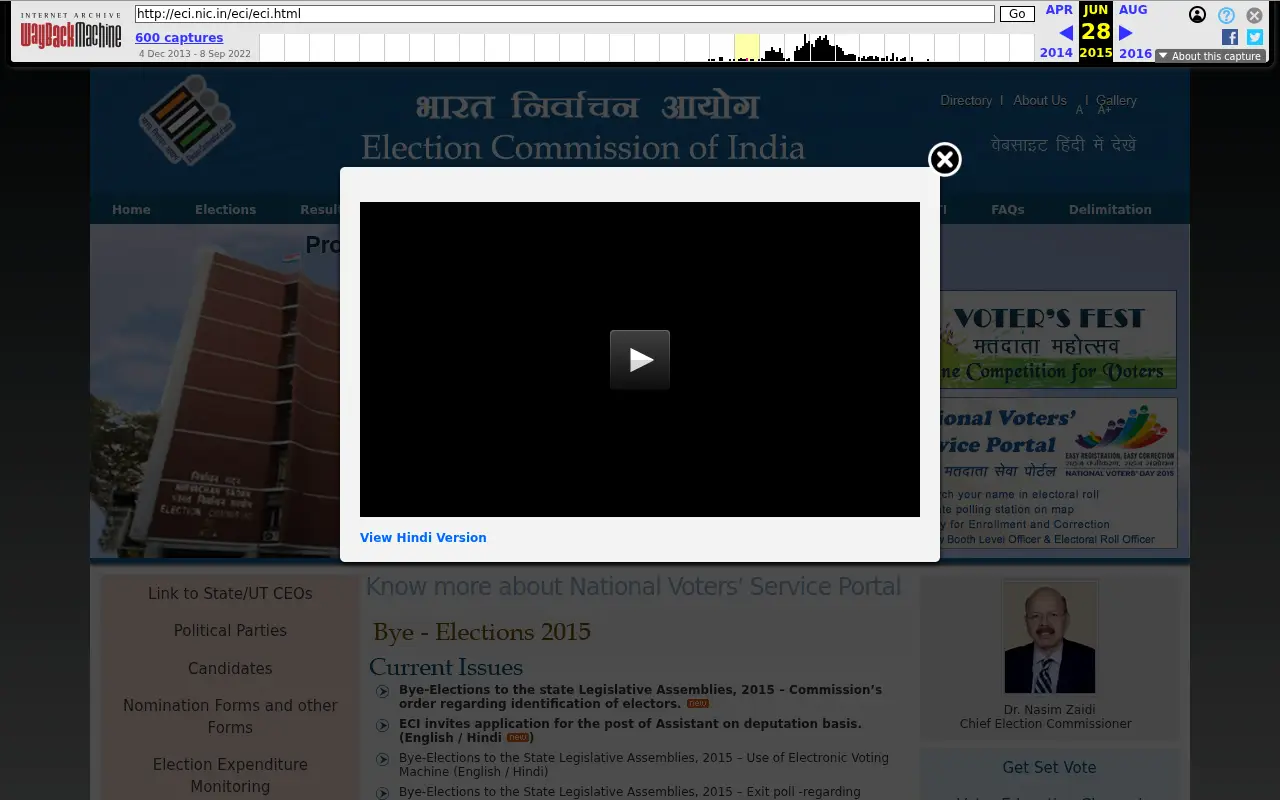Open Nomination Forms and other Forms
The image size is (1280, 800).
[x=230, y=716]
